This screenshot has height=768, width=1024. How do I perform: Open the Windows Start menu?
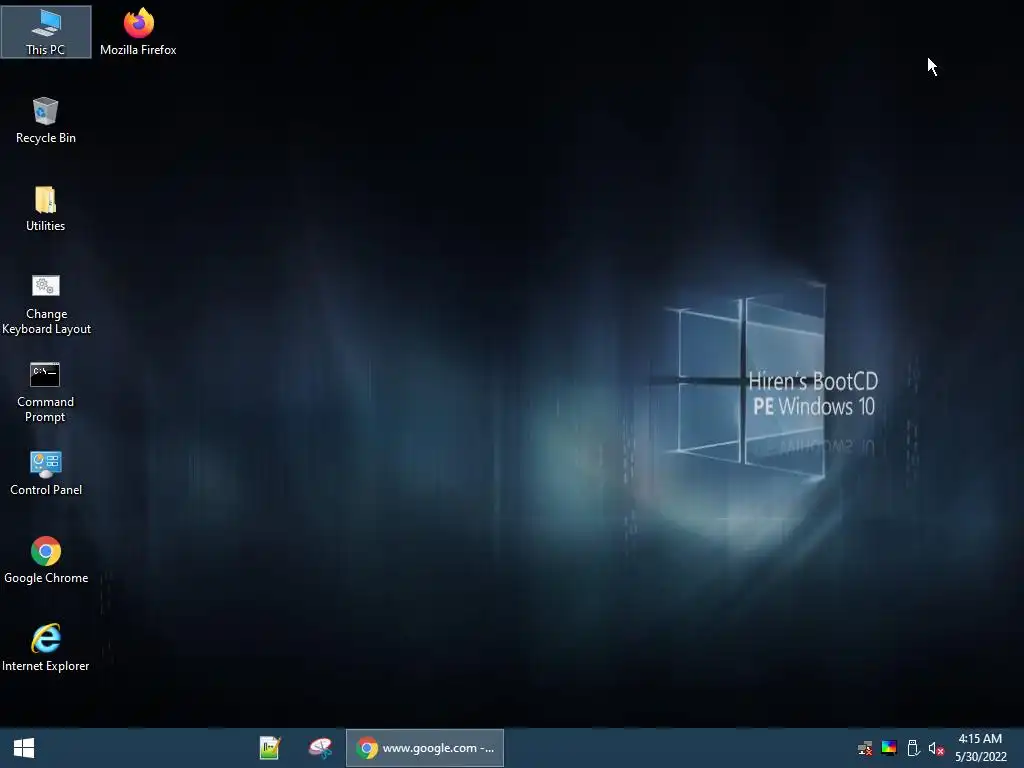24,748
